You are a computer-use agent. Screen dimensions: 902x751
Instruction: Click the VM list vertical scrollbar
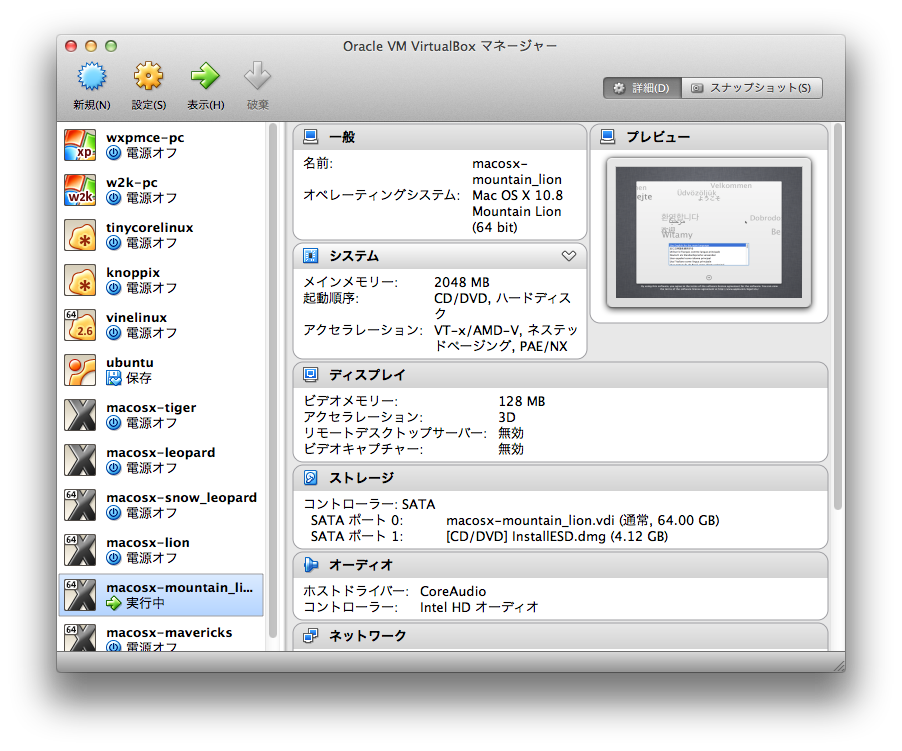(x=273, y=380)
